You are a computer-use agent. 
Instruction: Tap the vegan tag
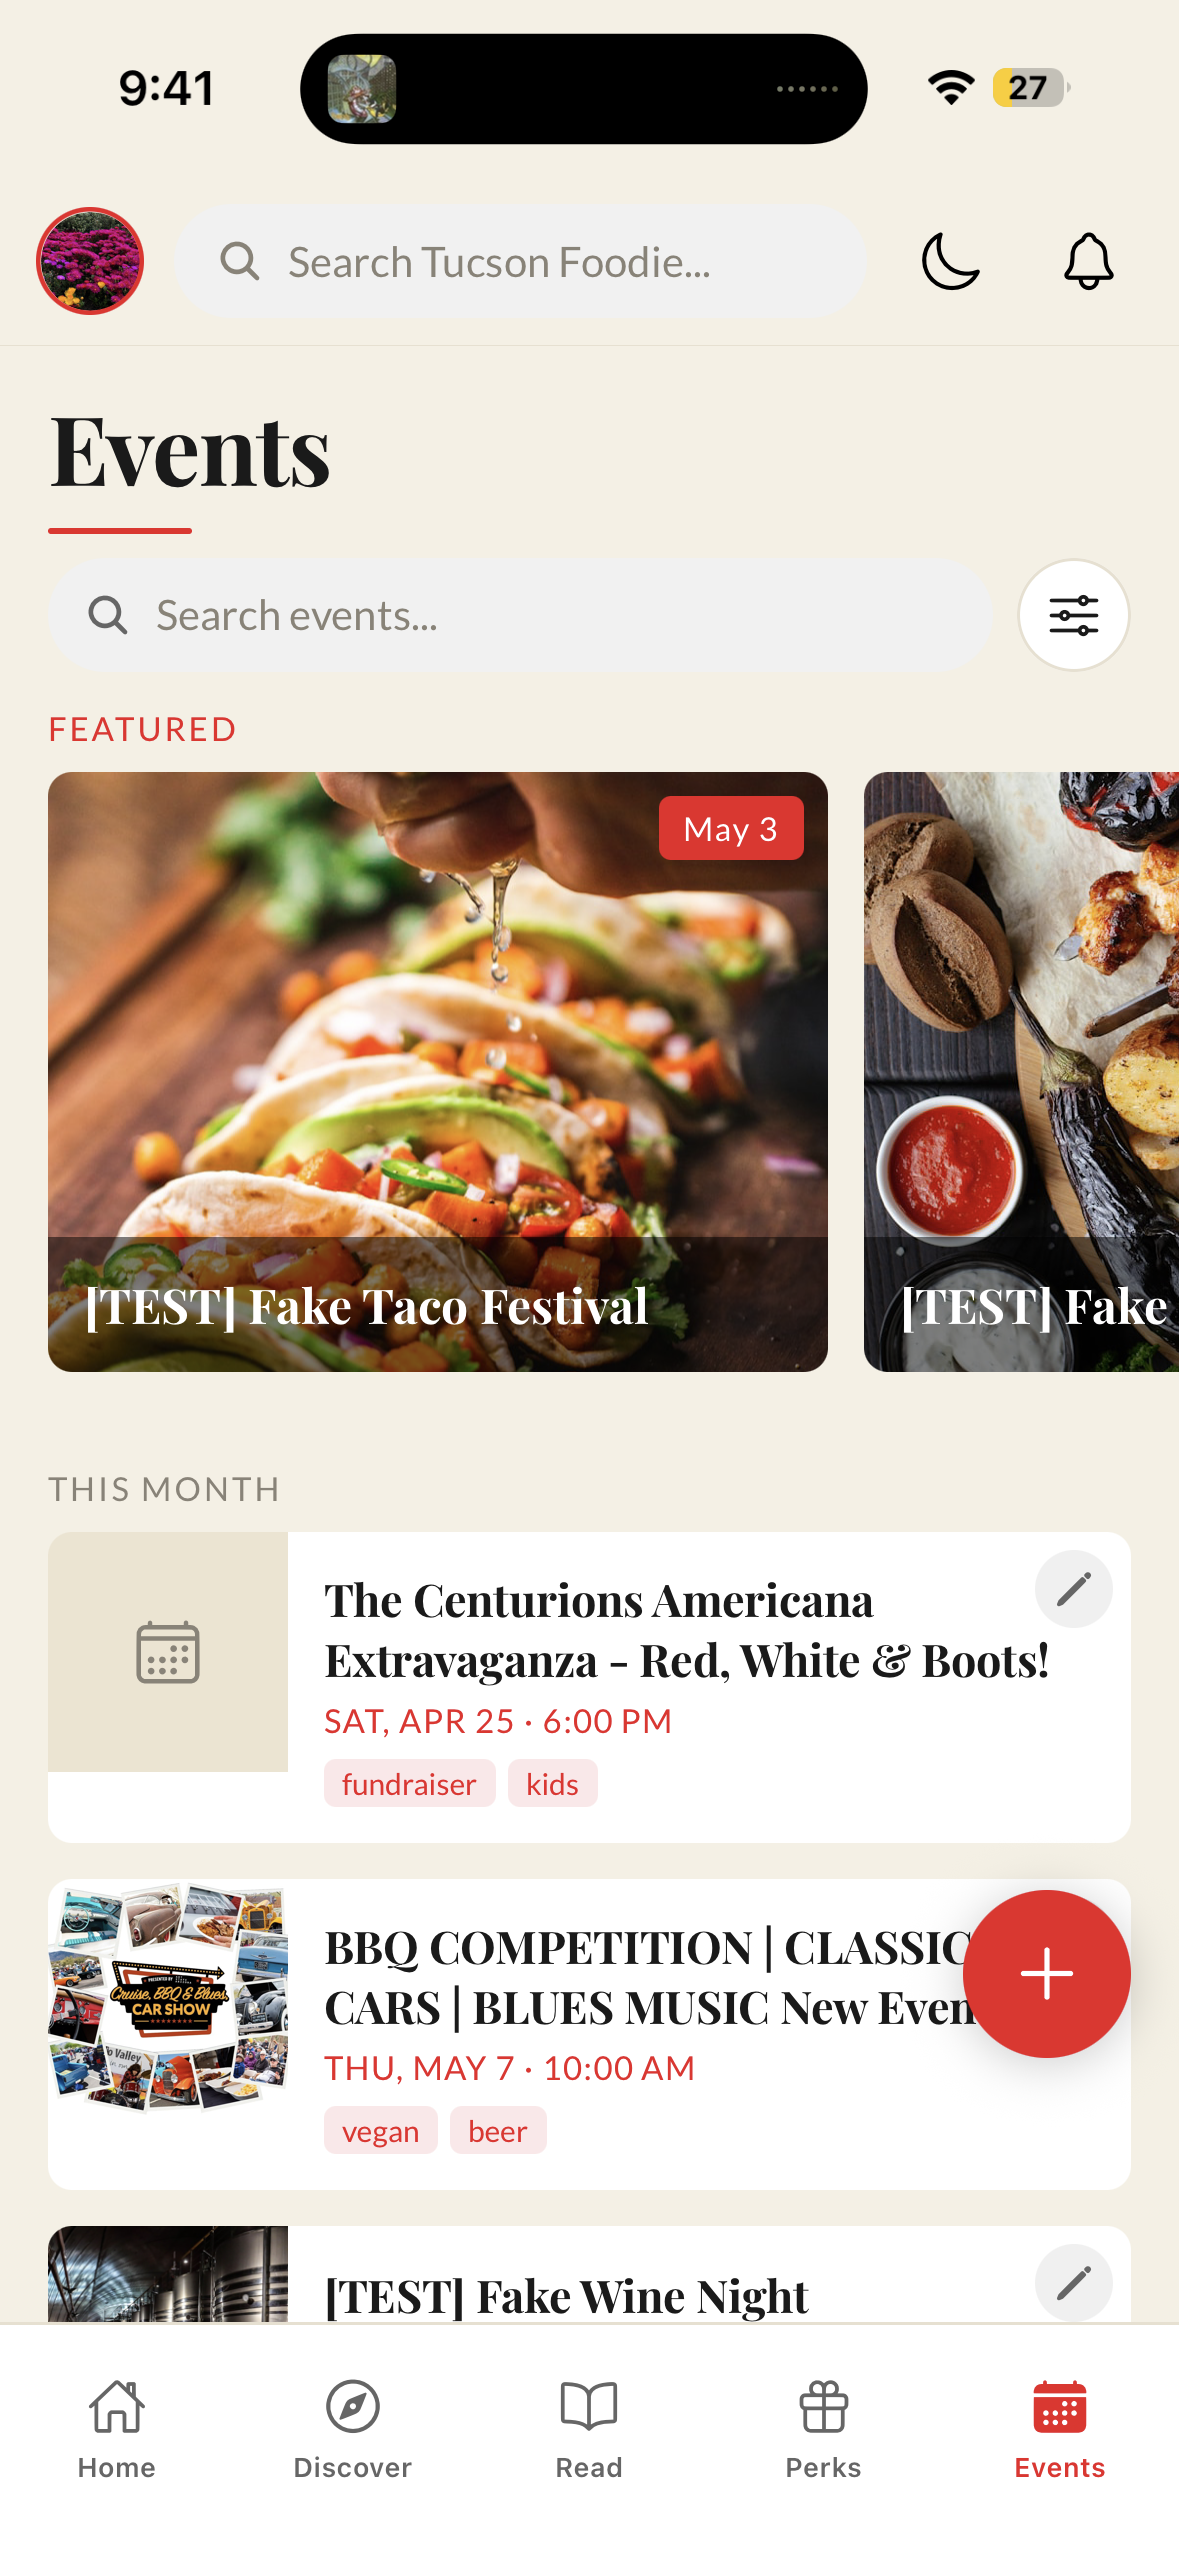point(380,2131)
